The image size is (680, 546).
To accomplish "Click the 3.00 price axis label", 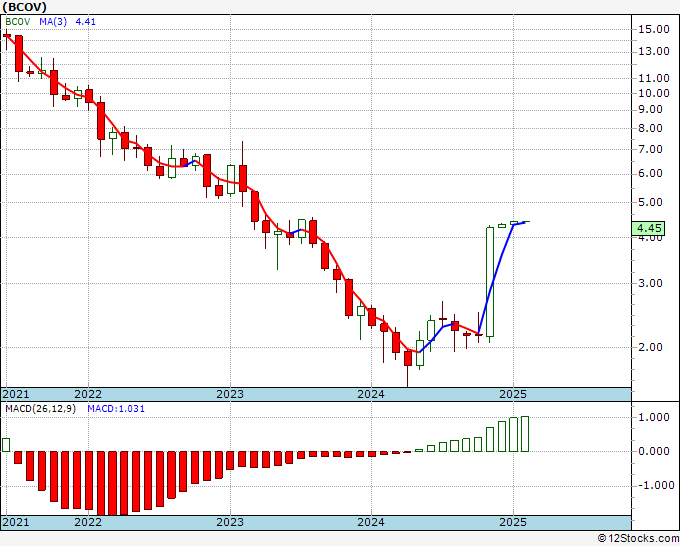I will click(650, 284).
